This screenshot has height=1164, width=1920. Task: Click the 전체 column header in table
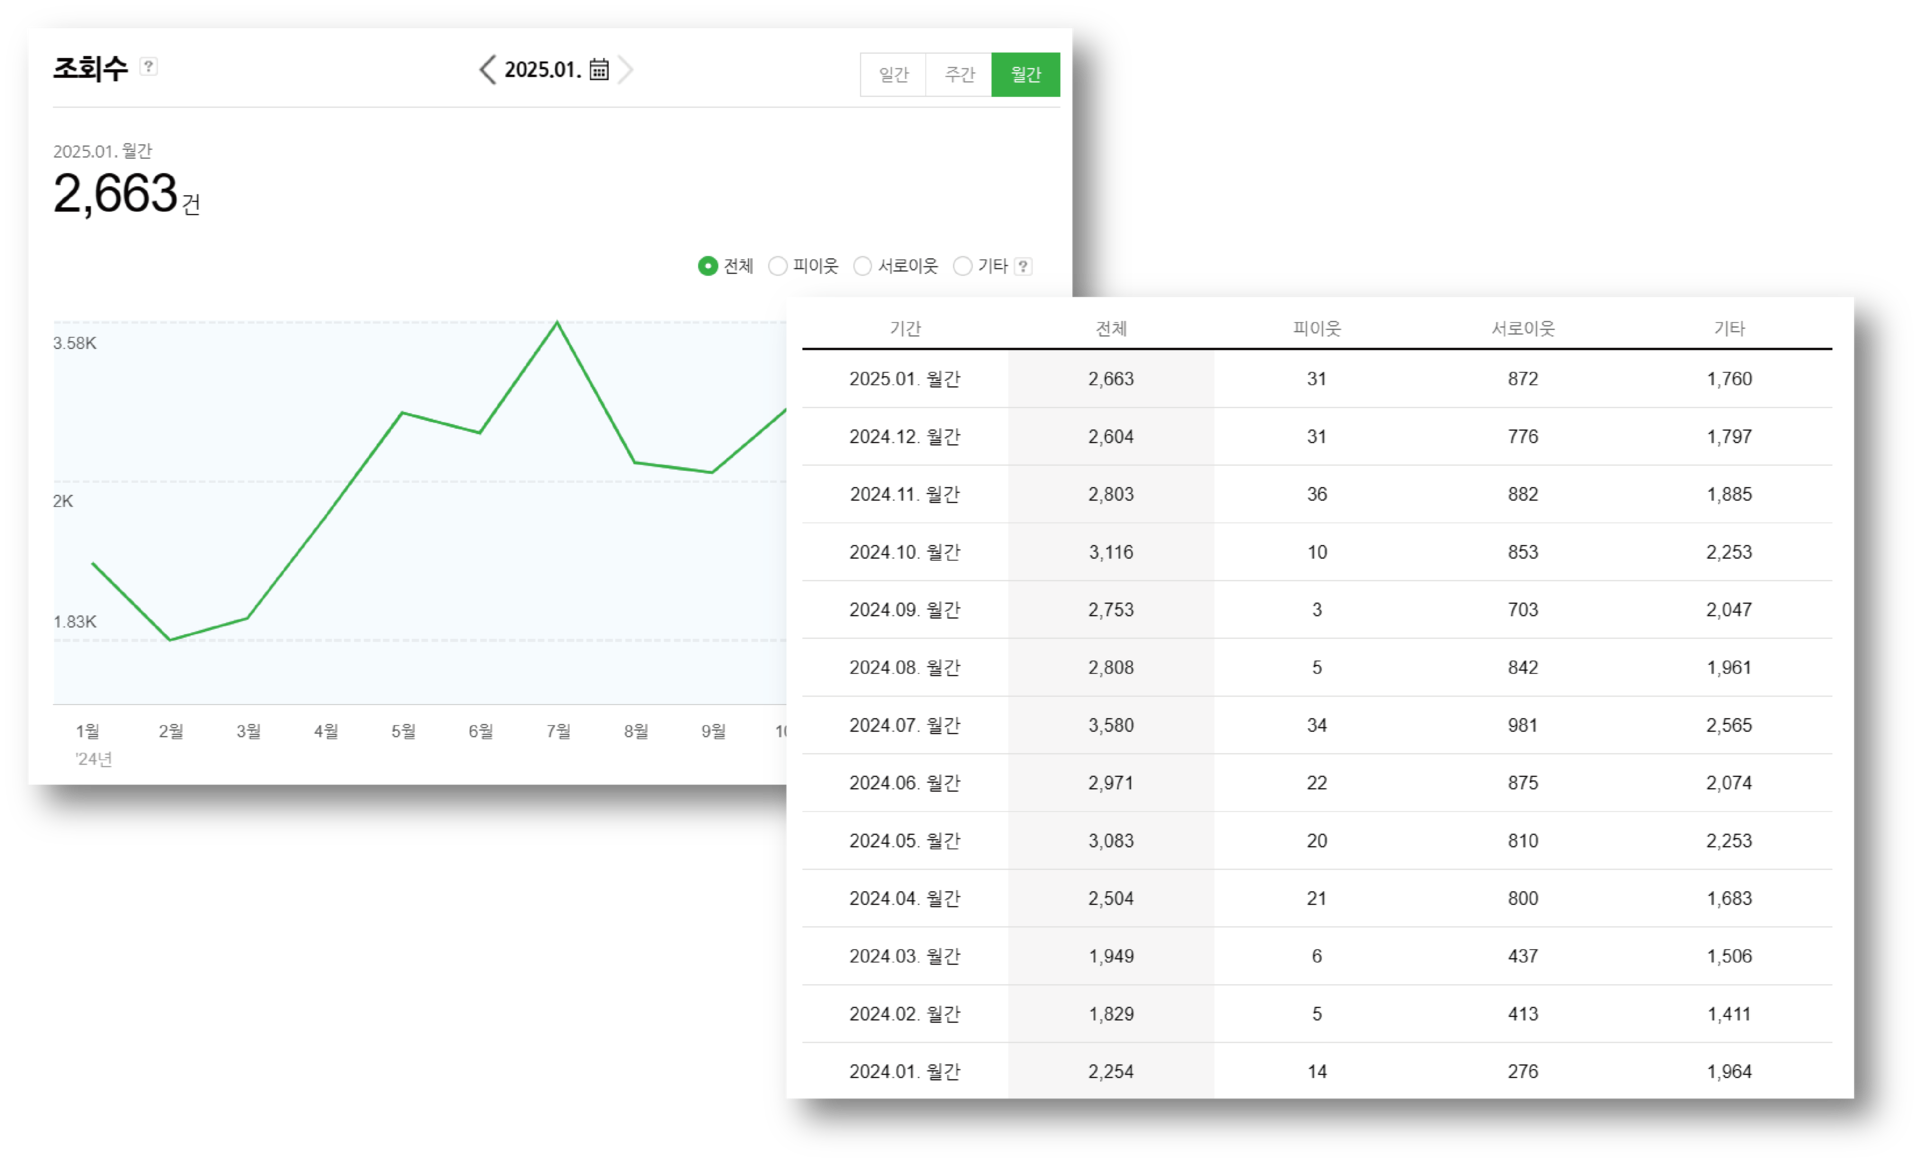(x=1111, y=328)
